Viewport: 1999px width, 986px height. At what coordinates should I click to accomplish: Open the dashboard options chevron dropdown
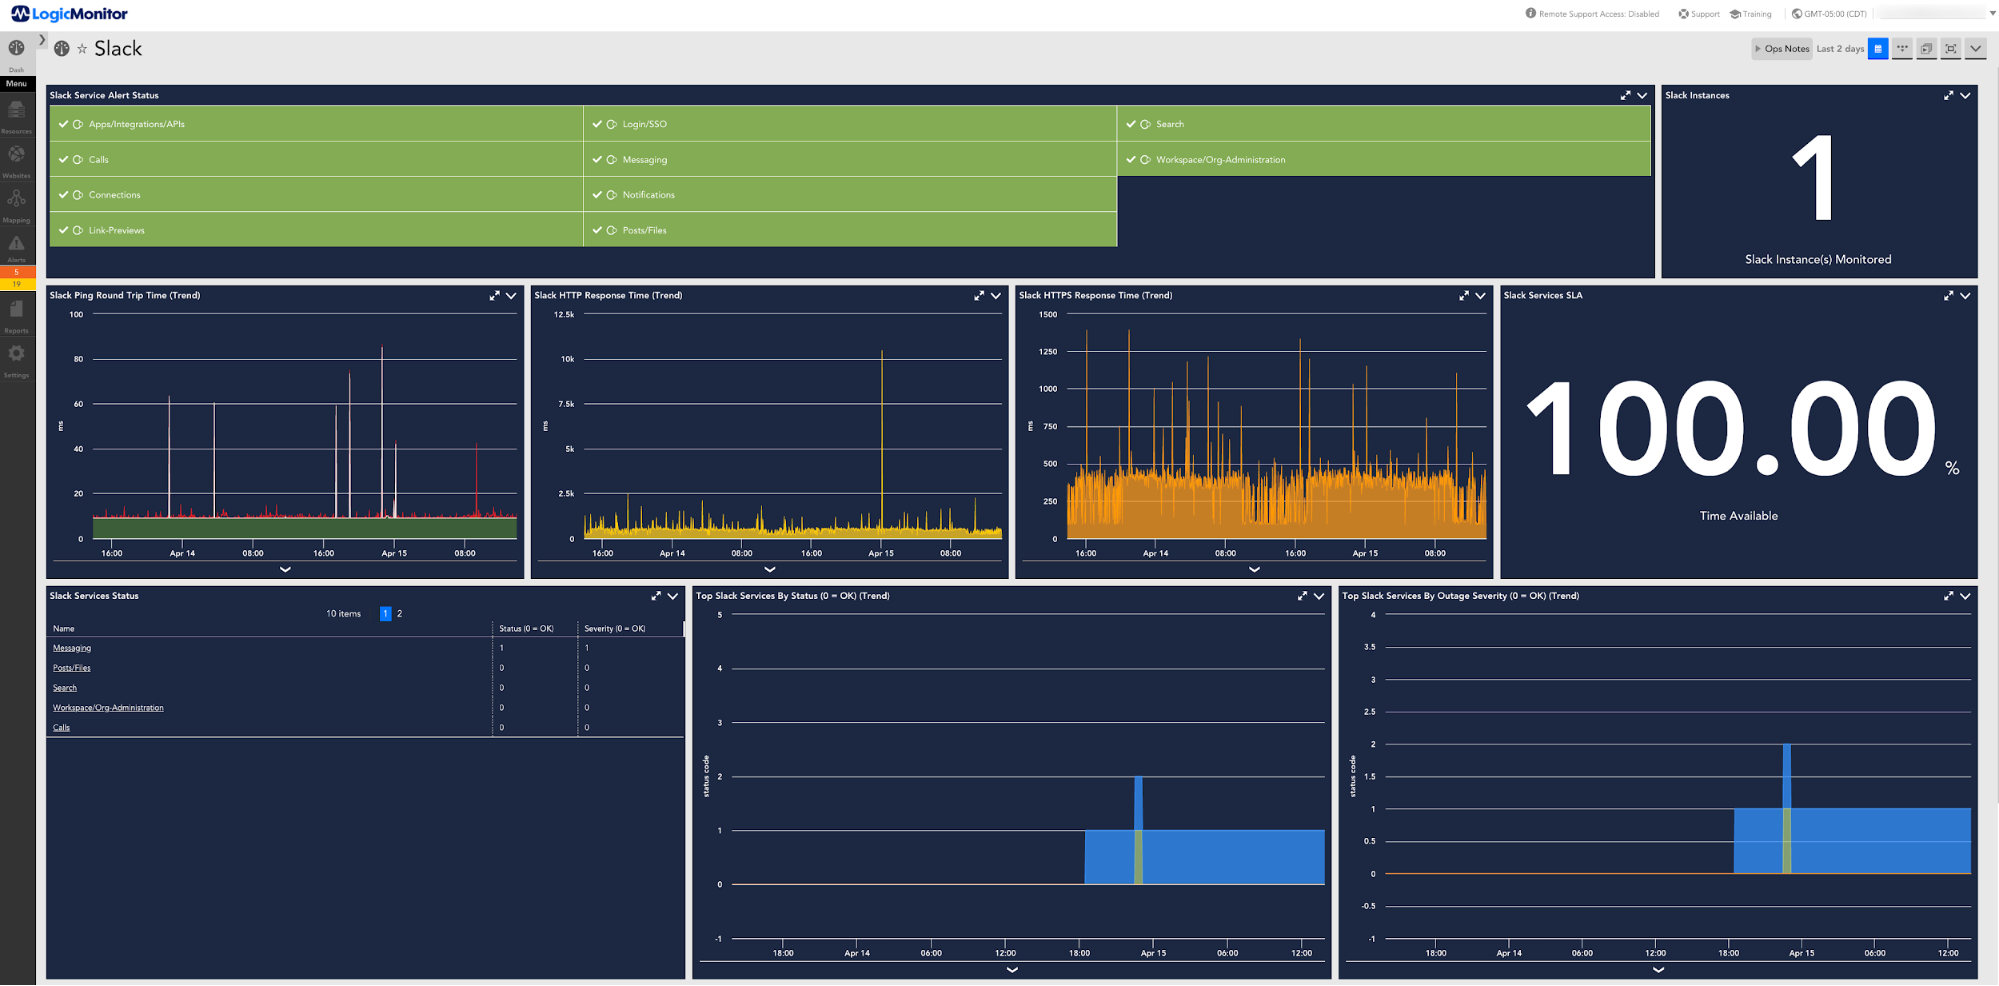coord(1976,49)
